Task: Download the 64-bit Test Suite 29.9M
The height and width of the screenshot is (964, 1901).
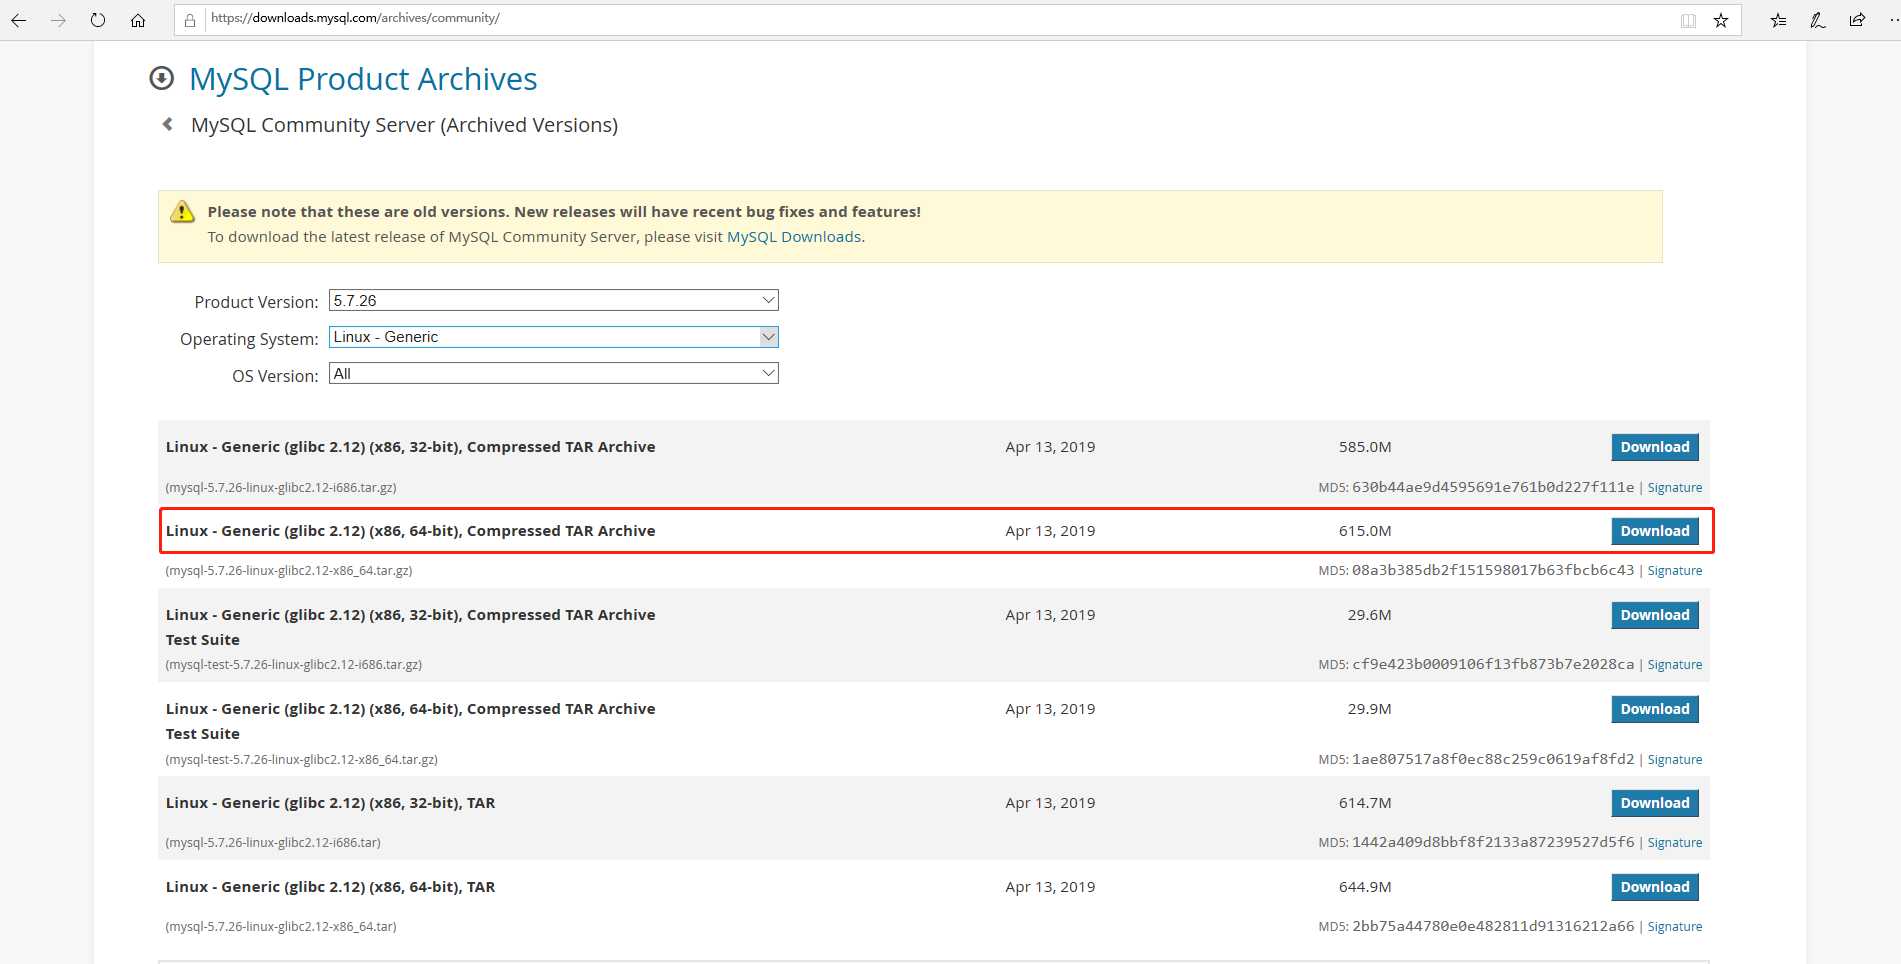Action: pyautogui.click(x=1655, y=709)
